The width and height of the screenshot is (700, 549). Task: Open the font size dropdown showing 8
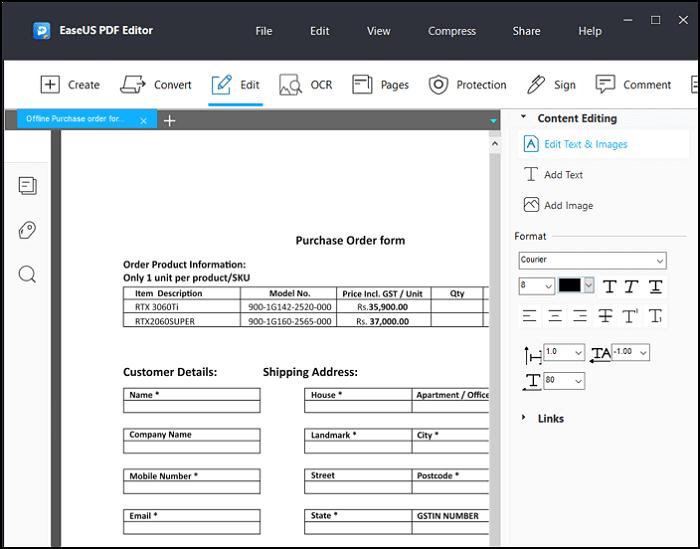click(x=535, y=286)
